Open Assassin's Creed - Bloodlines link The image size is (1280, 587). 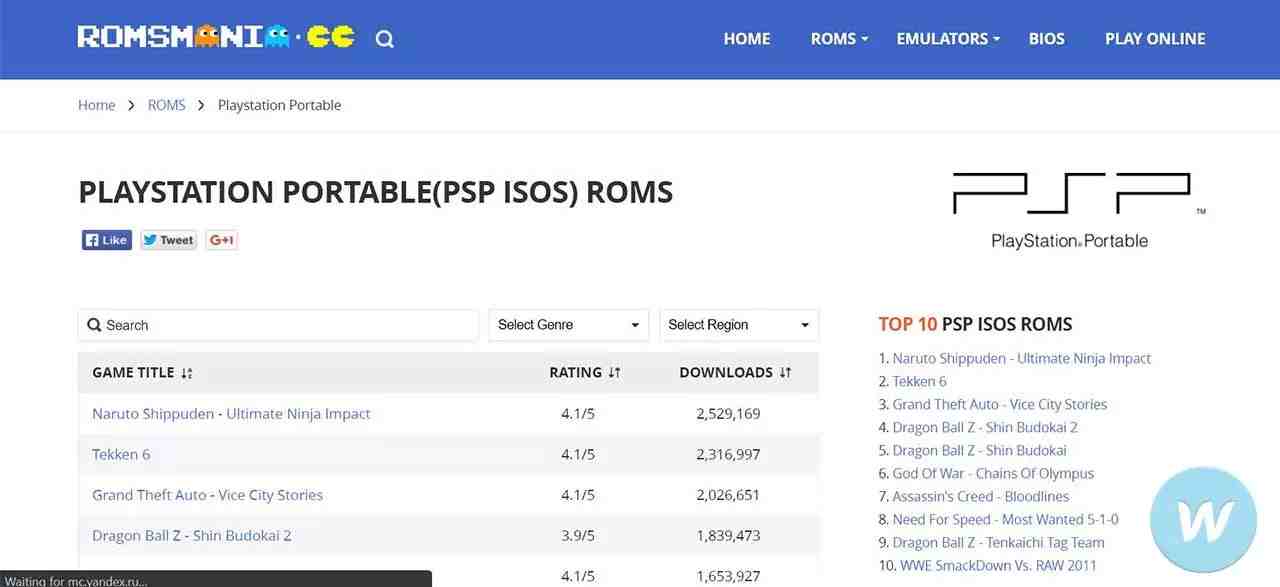pyautogui.click(x=981, y=496)
